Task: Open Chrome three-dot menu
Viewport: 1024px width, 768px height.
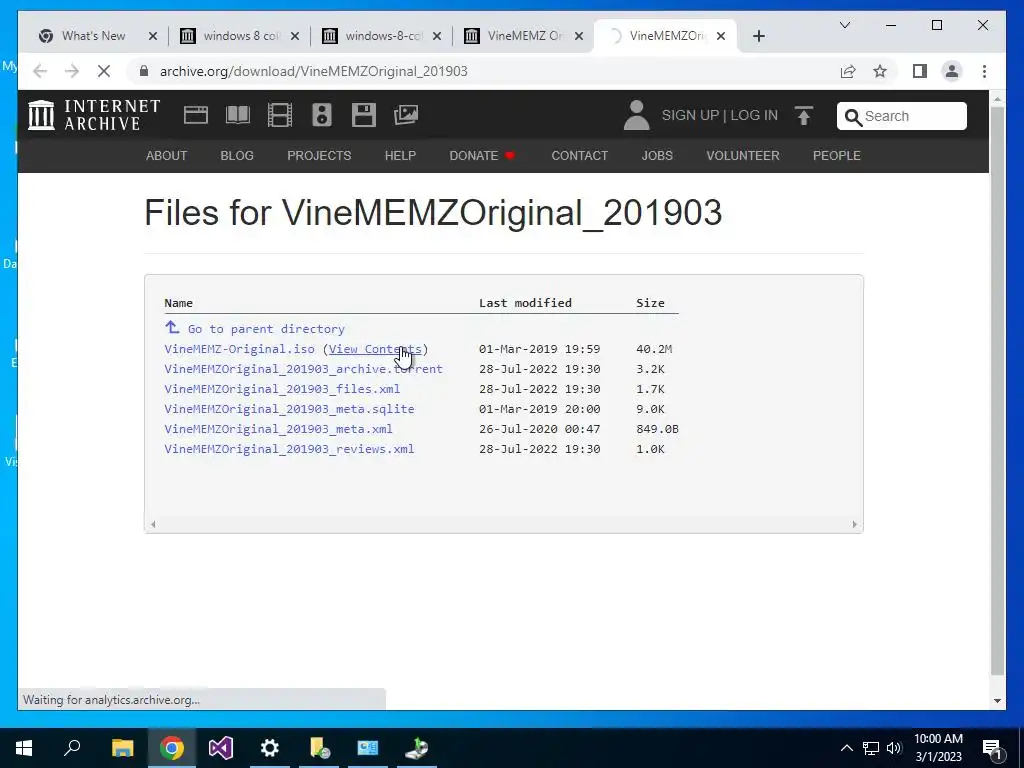Action: [984, 71]
